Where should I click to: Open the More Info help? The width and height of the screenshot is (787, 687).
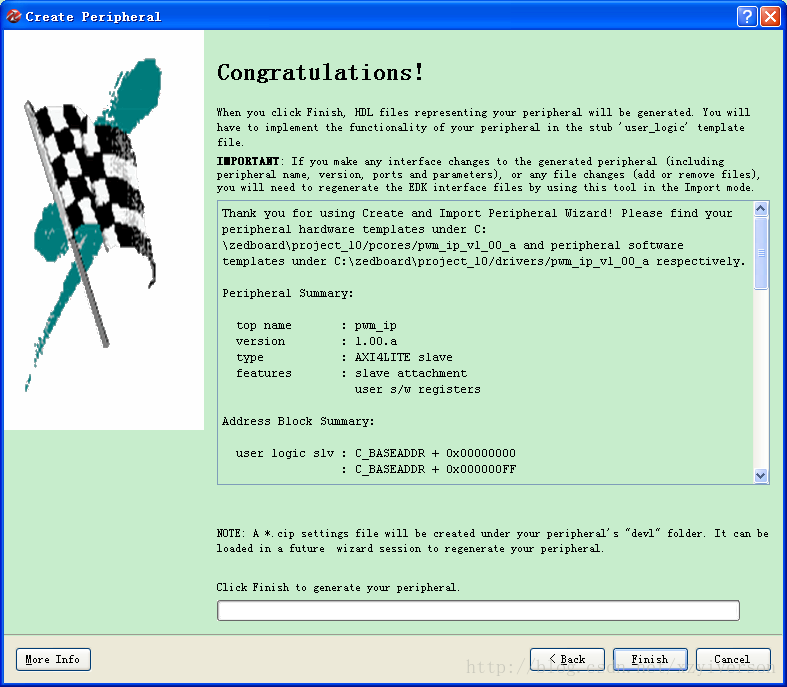(53, 659)
